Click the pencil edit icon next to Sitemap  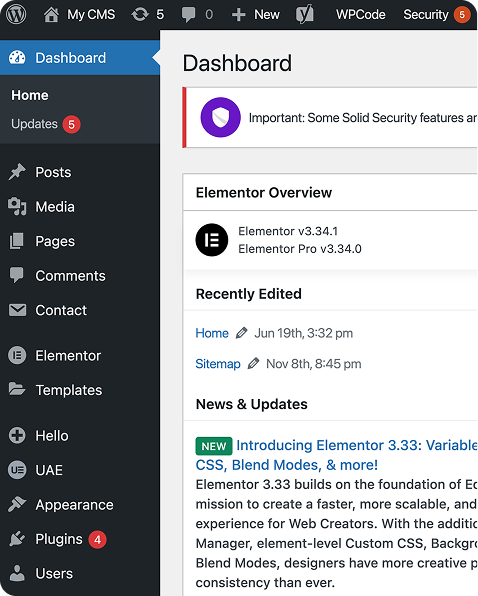click(x=253, y=363)
